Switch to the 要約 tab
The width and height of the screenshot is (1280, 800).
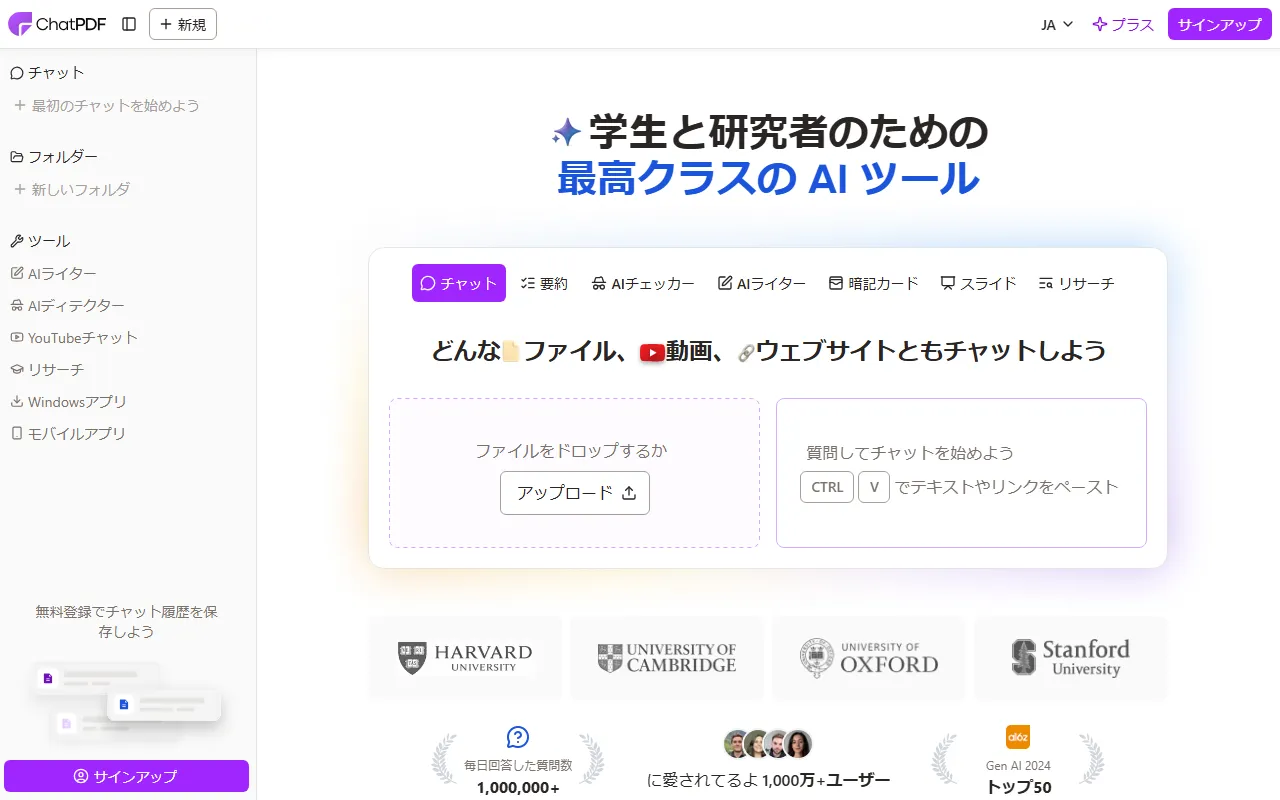pyautogui.click(x=545, y=283)
